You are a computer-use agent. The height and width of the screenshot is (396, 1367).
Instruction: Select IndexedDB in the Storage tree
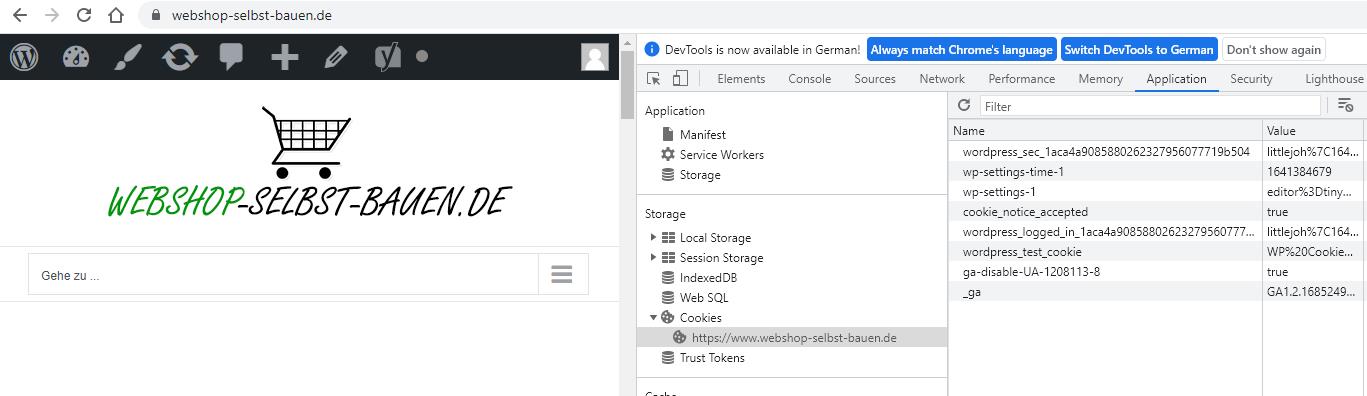tap(708, 278)
